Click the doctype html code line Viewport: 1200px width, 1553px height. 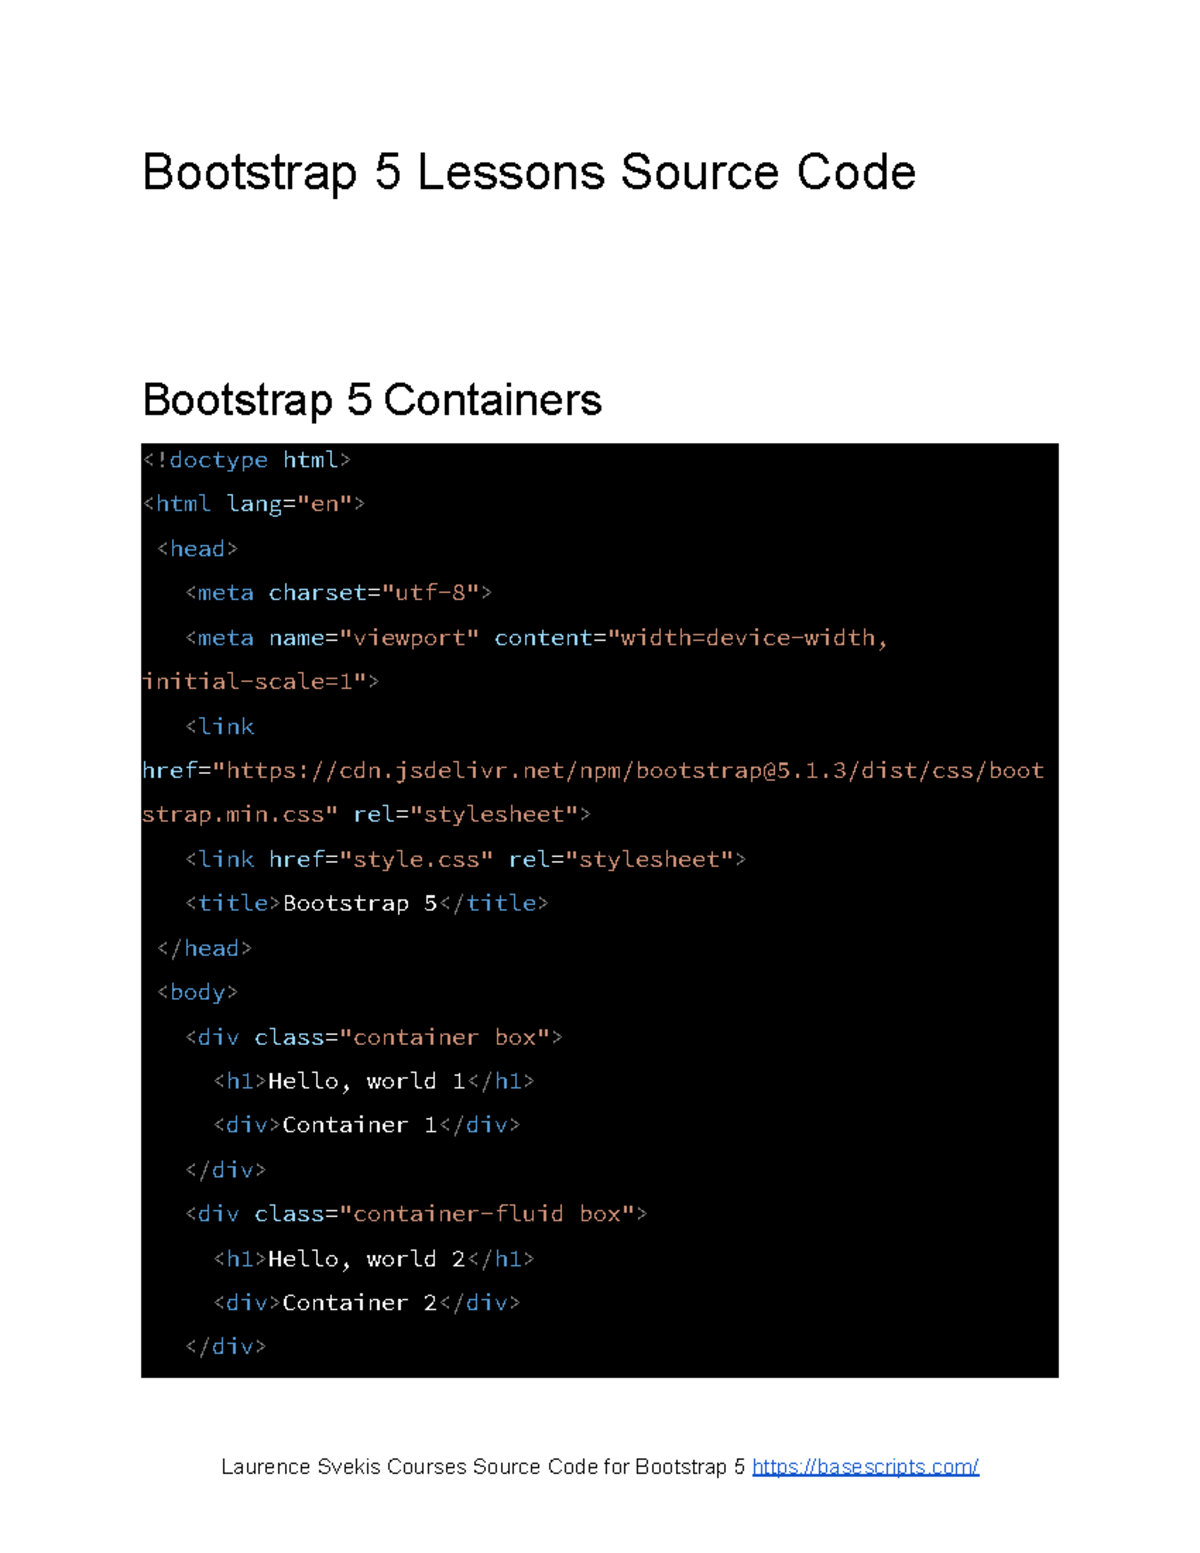coord(246,460)
